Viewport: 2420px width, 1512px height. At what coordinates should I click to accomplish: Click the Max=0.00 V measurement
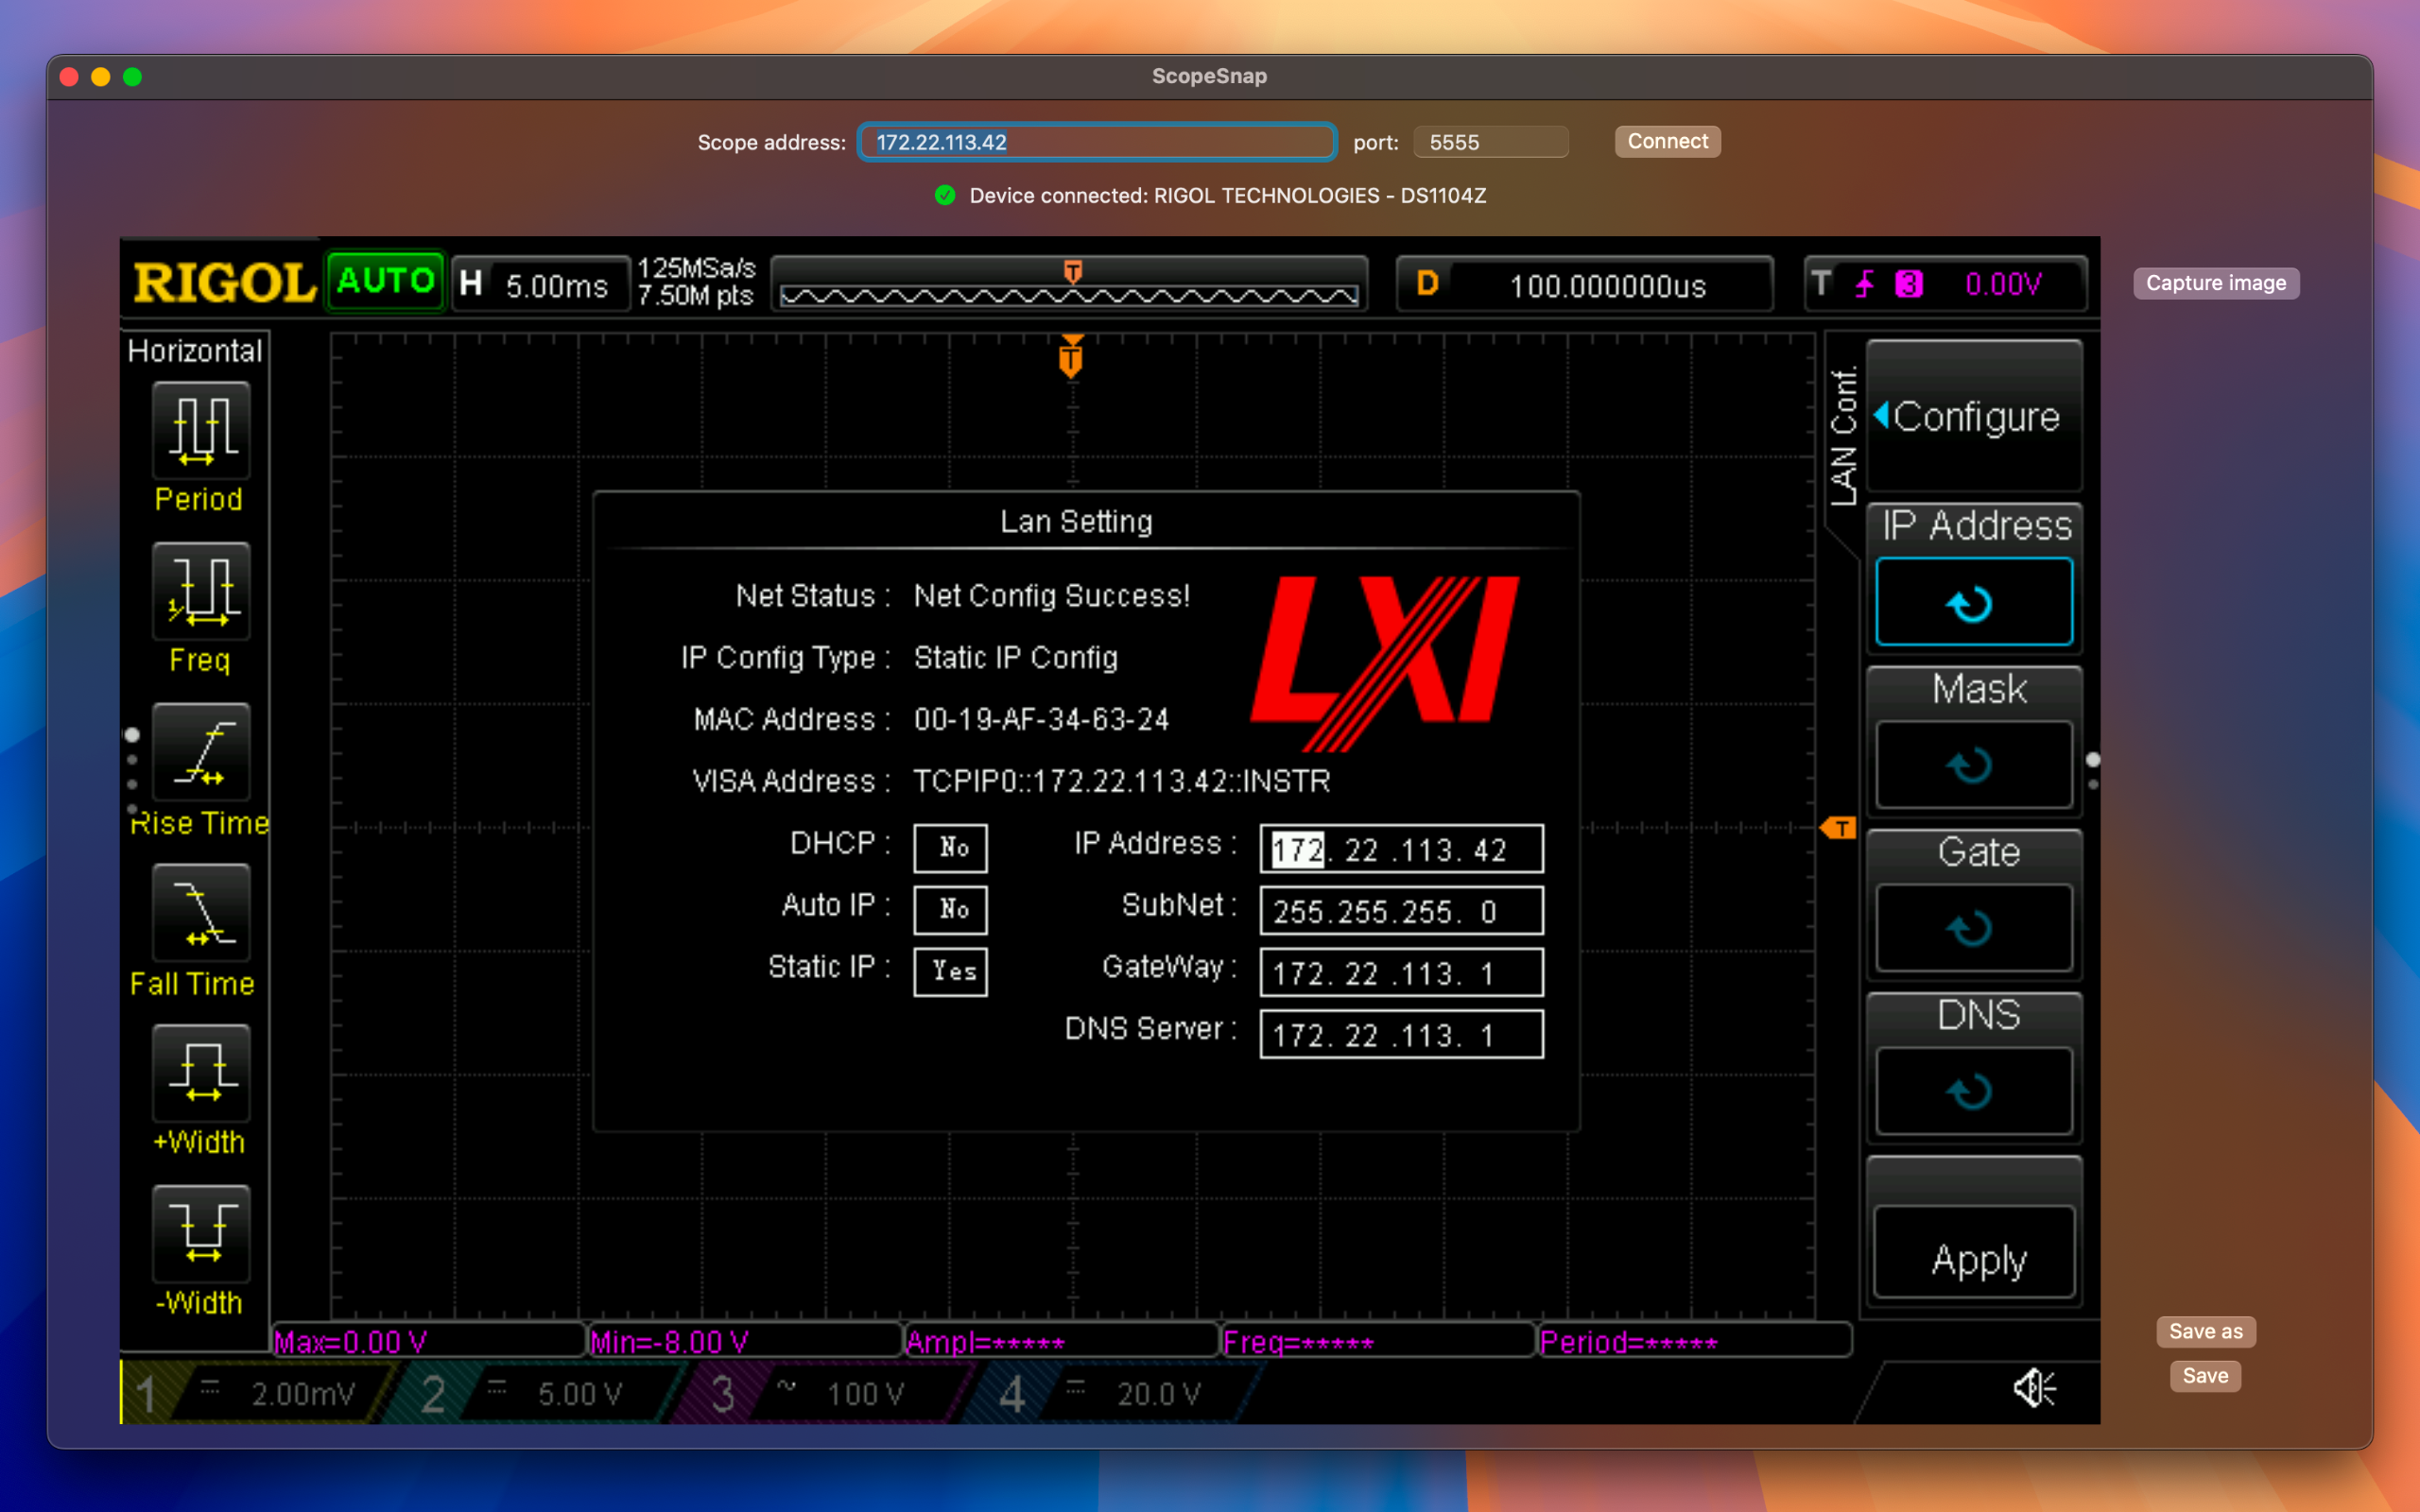tap(428, 1341)
